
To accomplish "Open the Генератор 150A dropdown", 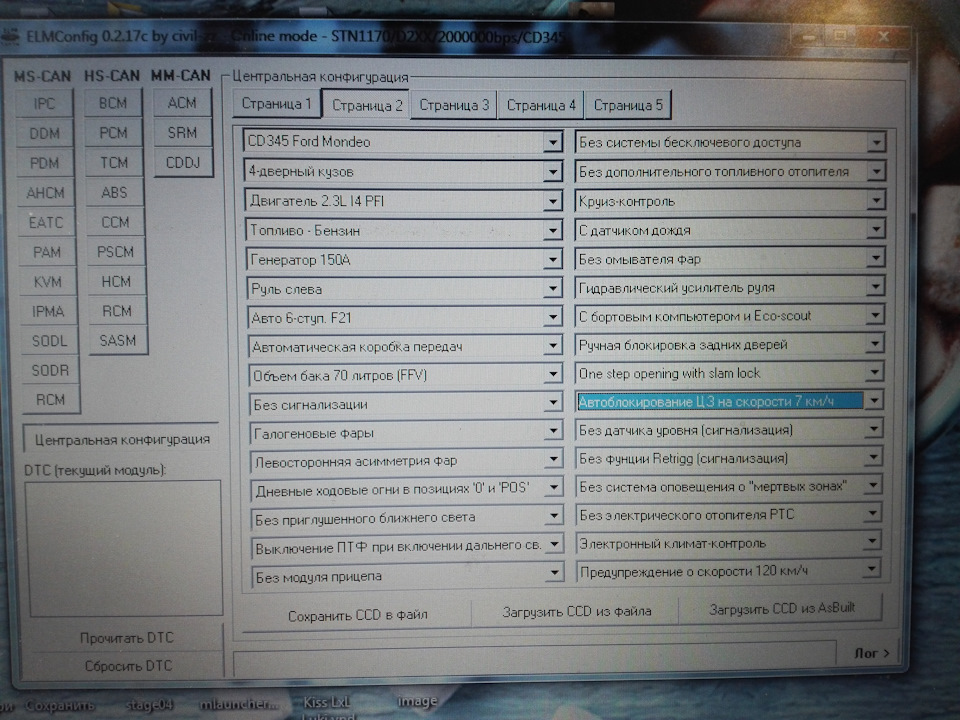I will [553, 260].
